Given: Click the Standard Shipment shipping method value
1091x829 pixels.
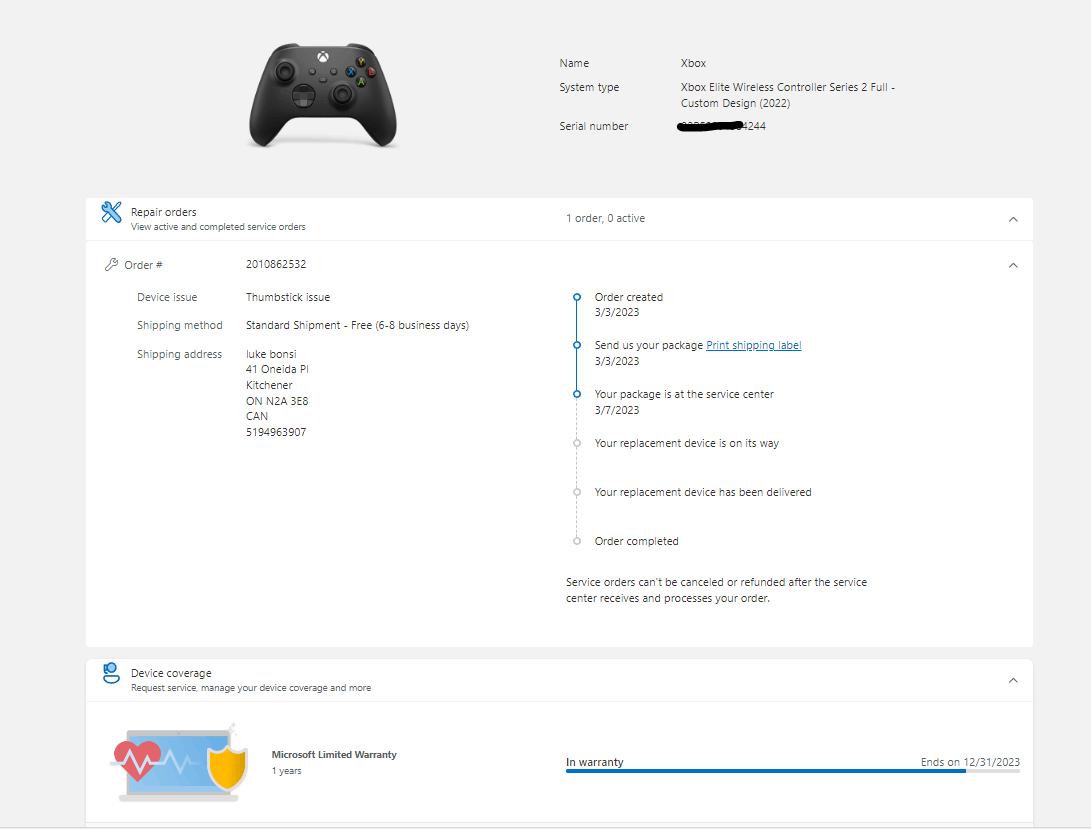Looking at the screenshot, I should click(357, 325).
